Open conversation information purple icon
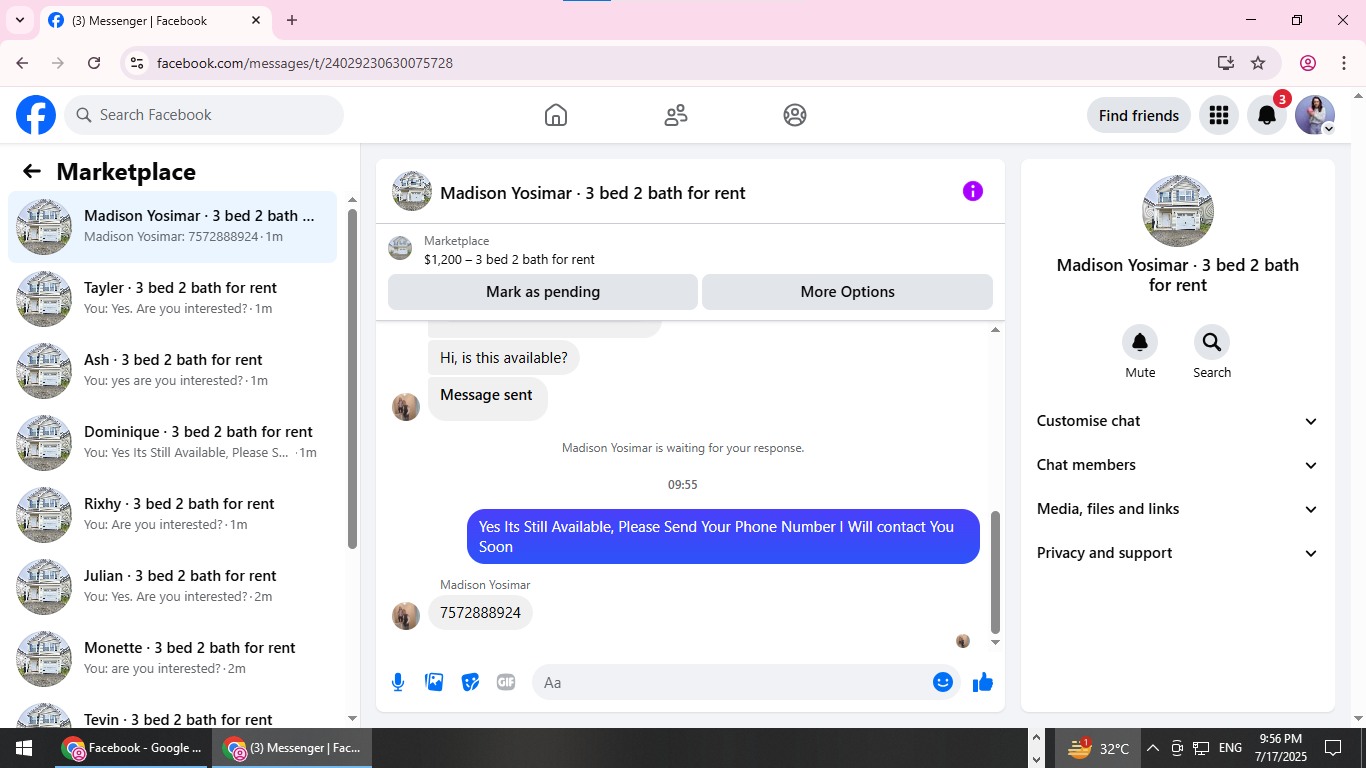Screen dimensions: 1366x768 973,191
